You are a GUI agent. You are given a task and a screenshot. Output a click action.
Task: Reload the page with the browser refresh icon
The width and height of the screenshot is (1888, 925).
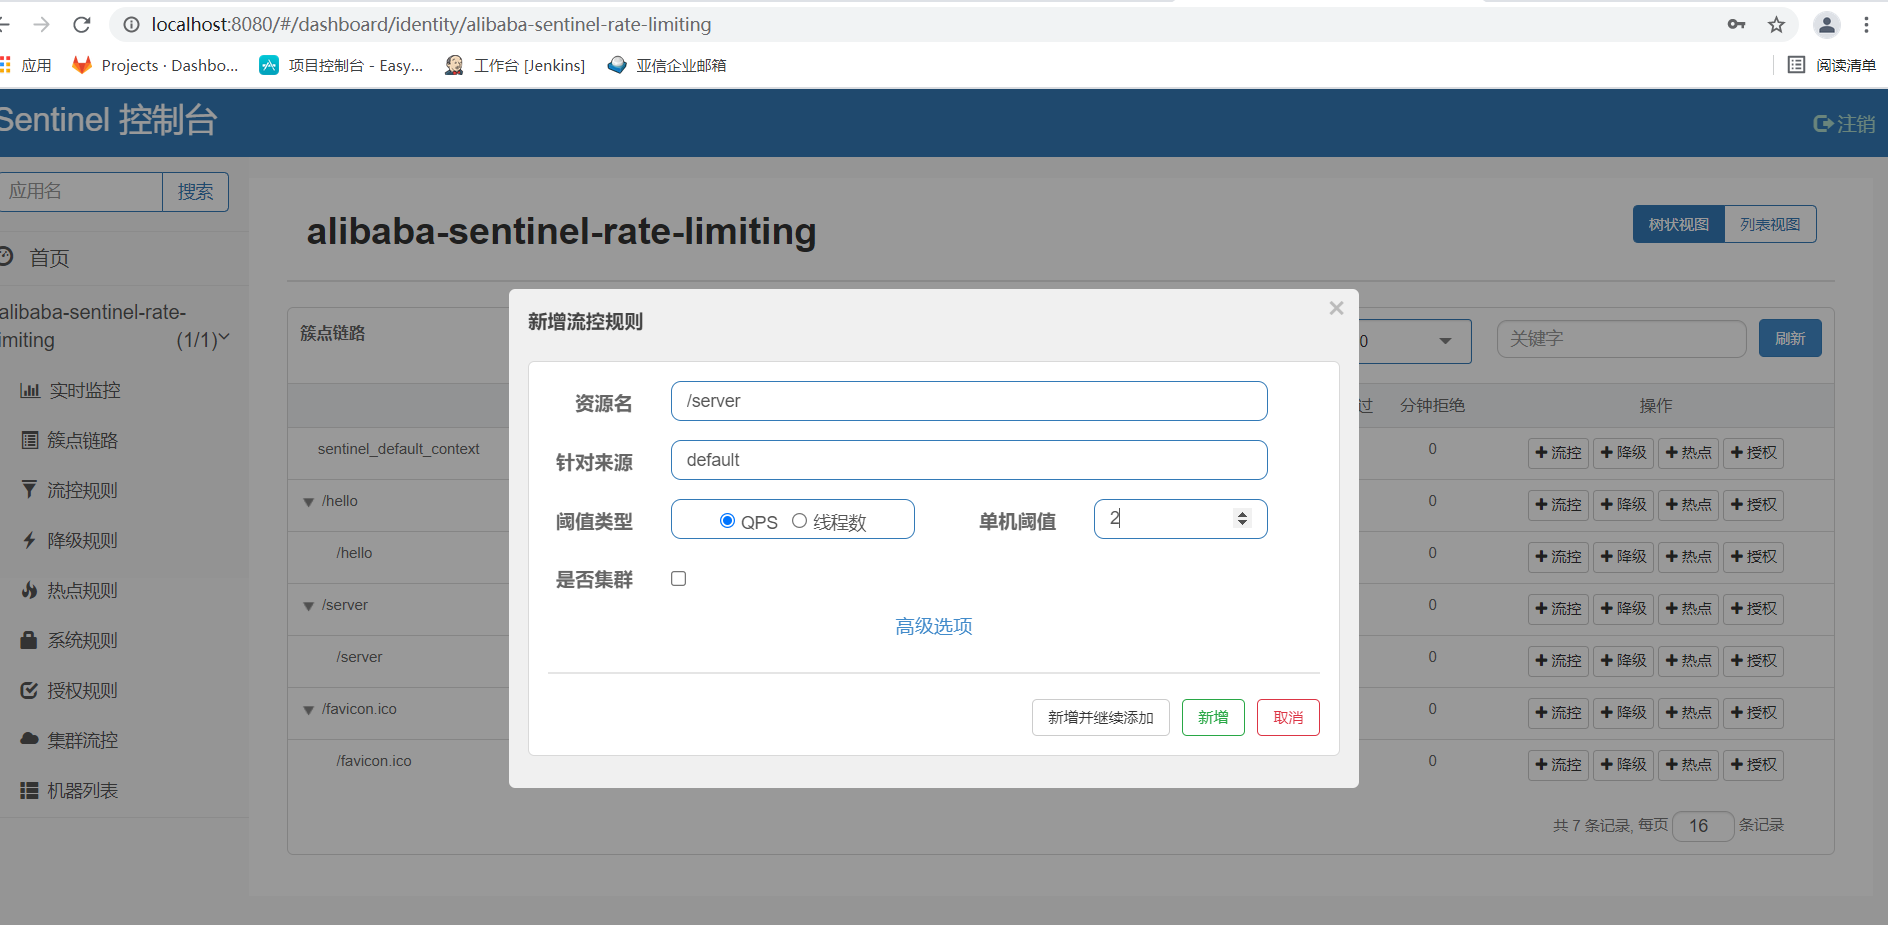82,24
